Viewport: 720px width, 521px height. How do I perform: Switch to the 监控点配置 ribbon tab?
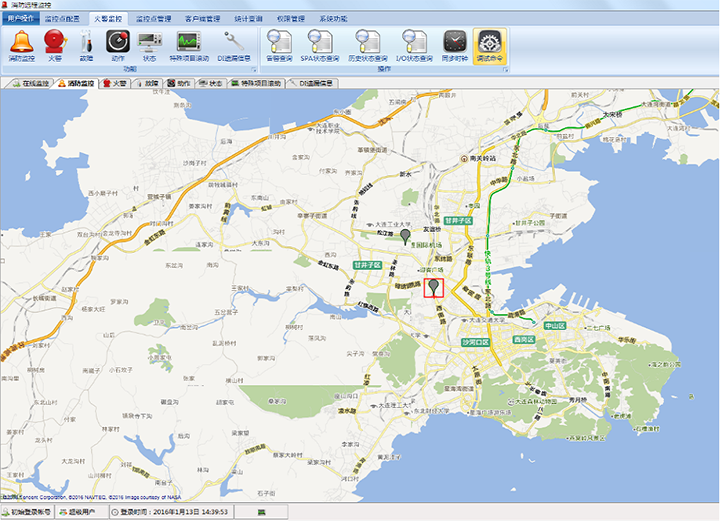tap(62, 19)
